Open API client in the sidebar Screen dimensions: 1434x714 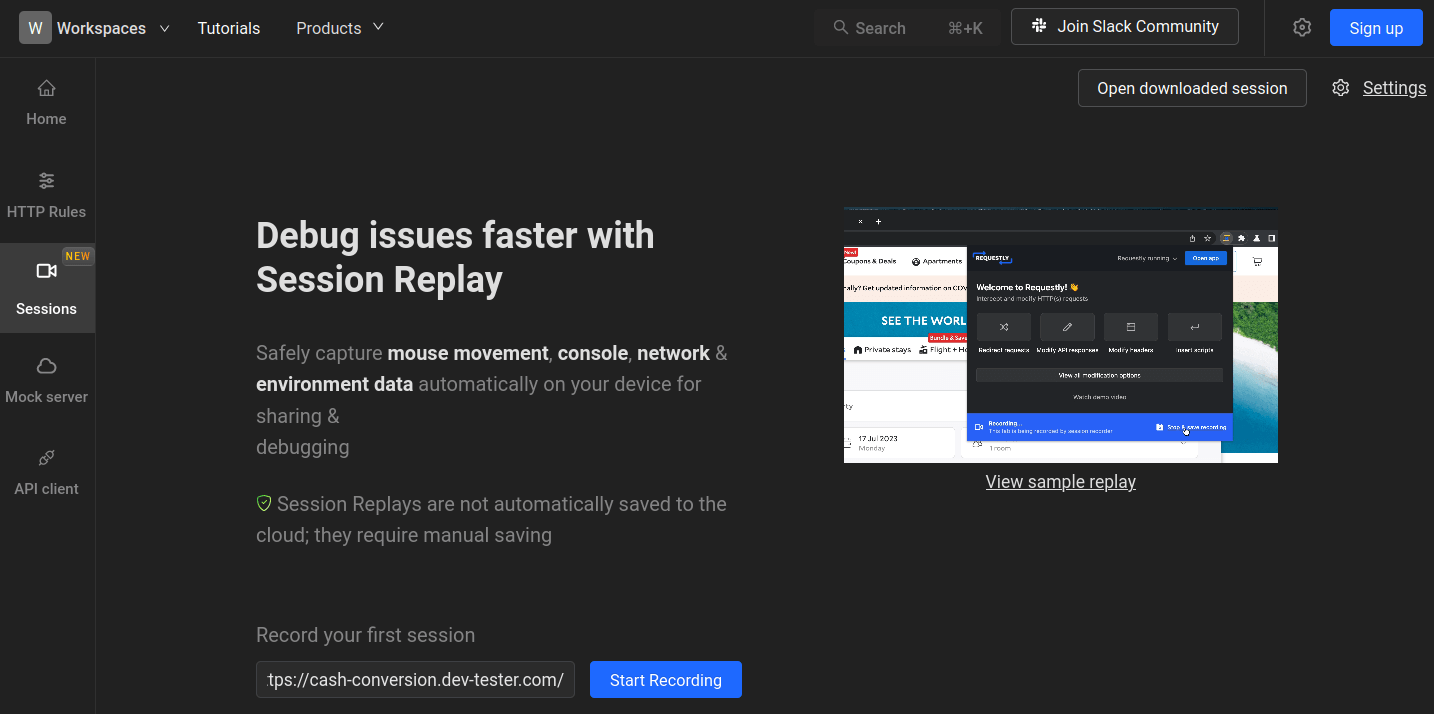point(47,473)
